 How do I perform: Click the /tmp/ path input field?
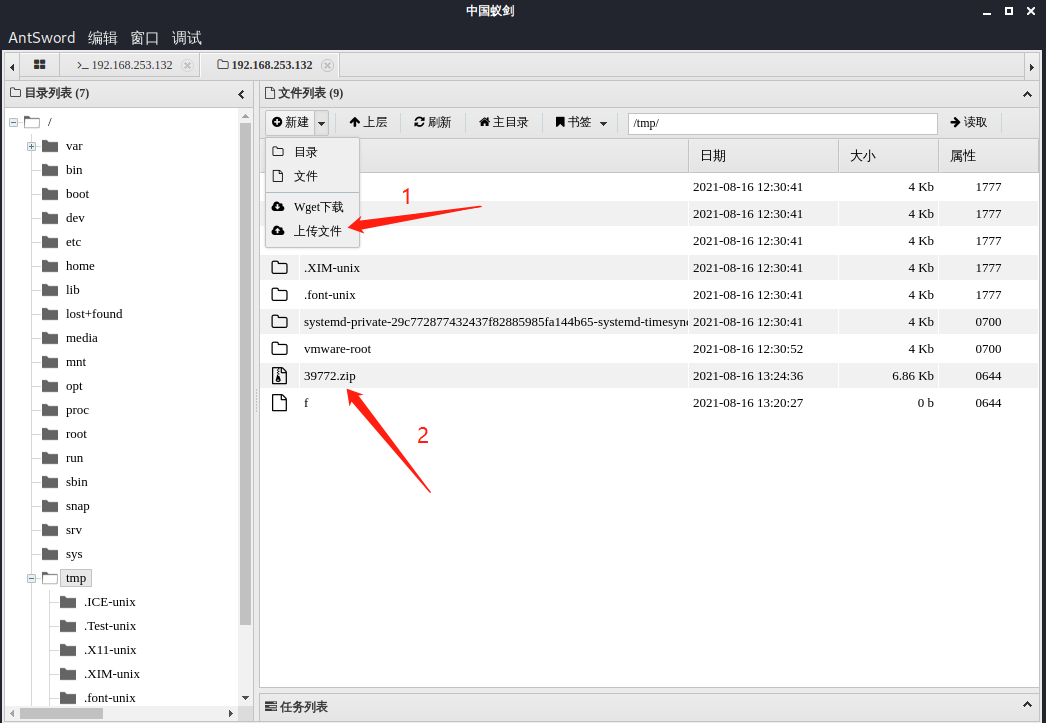[782, 123]
